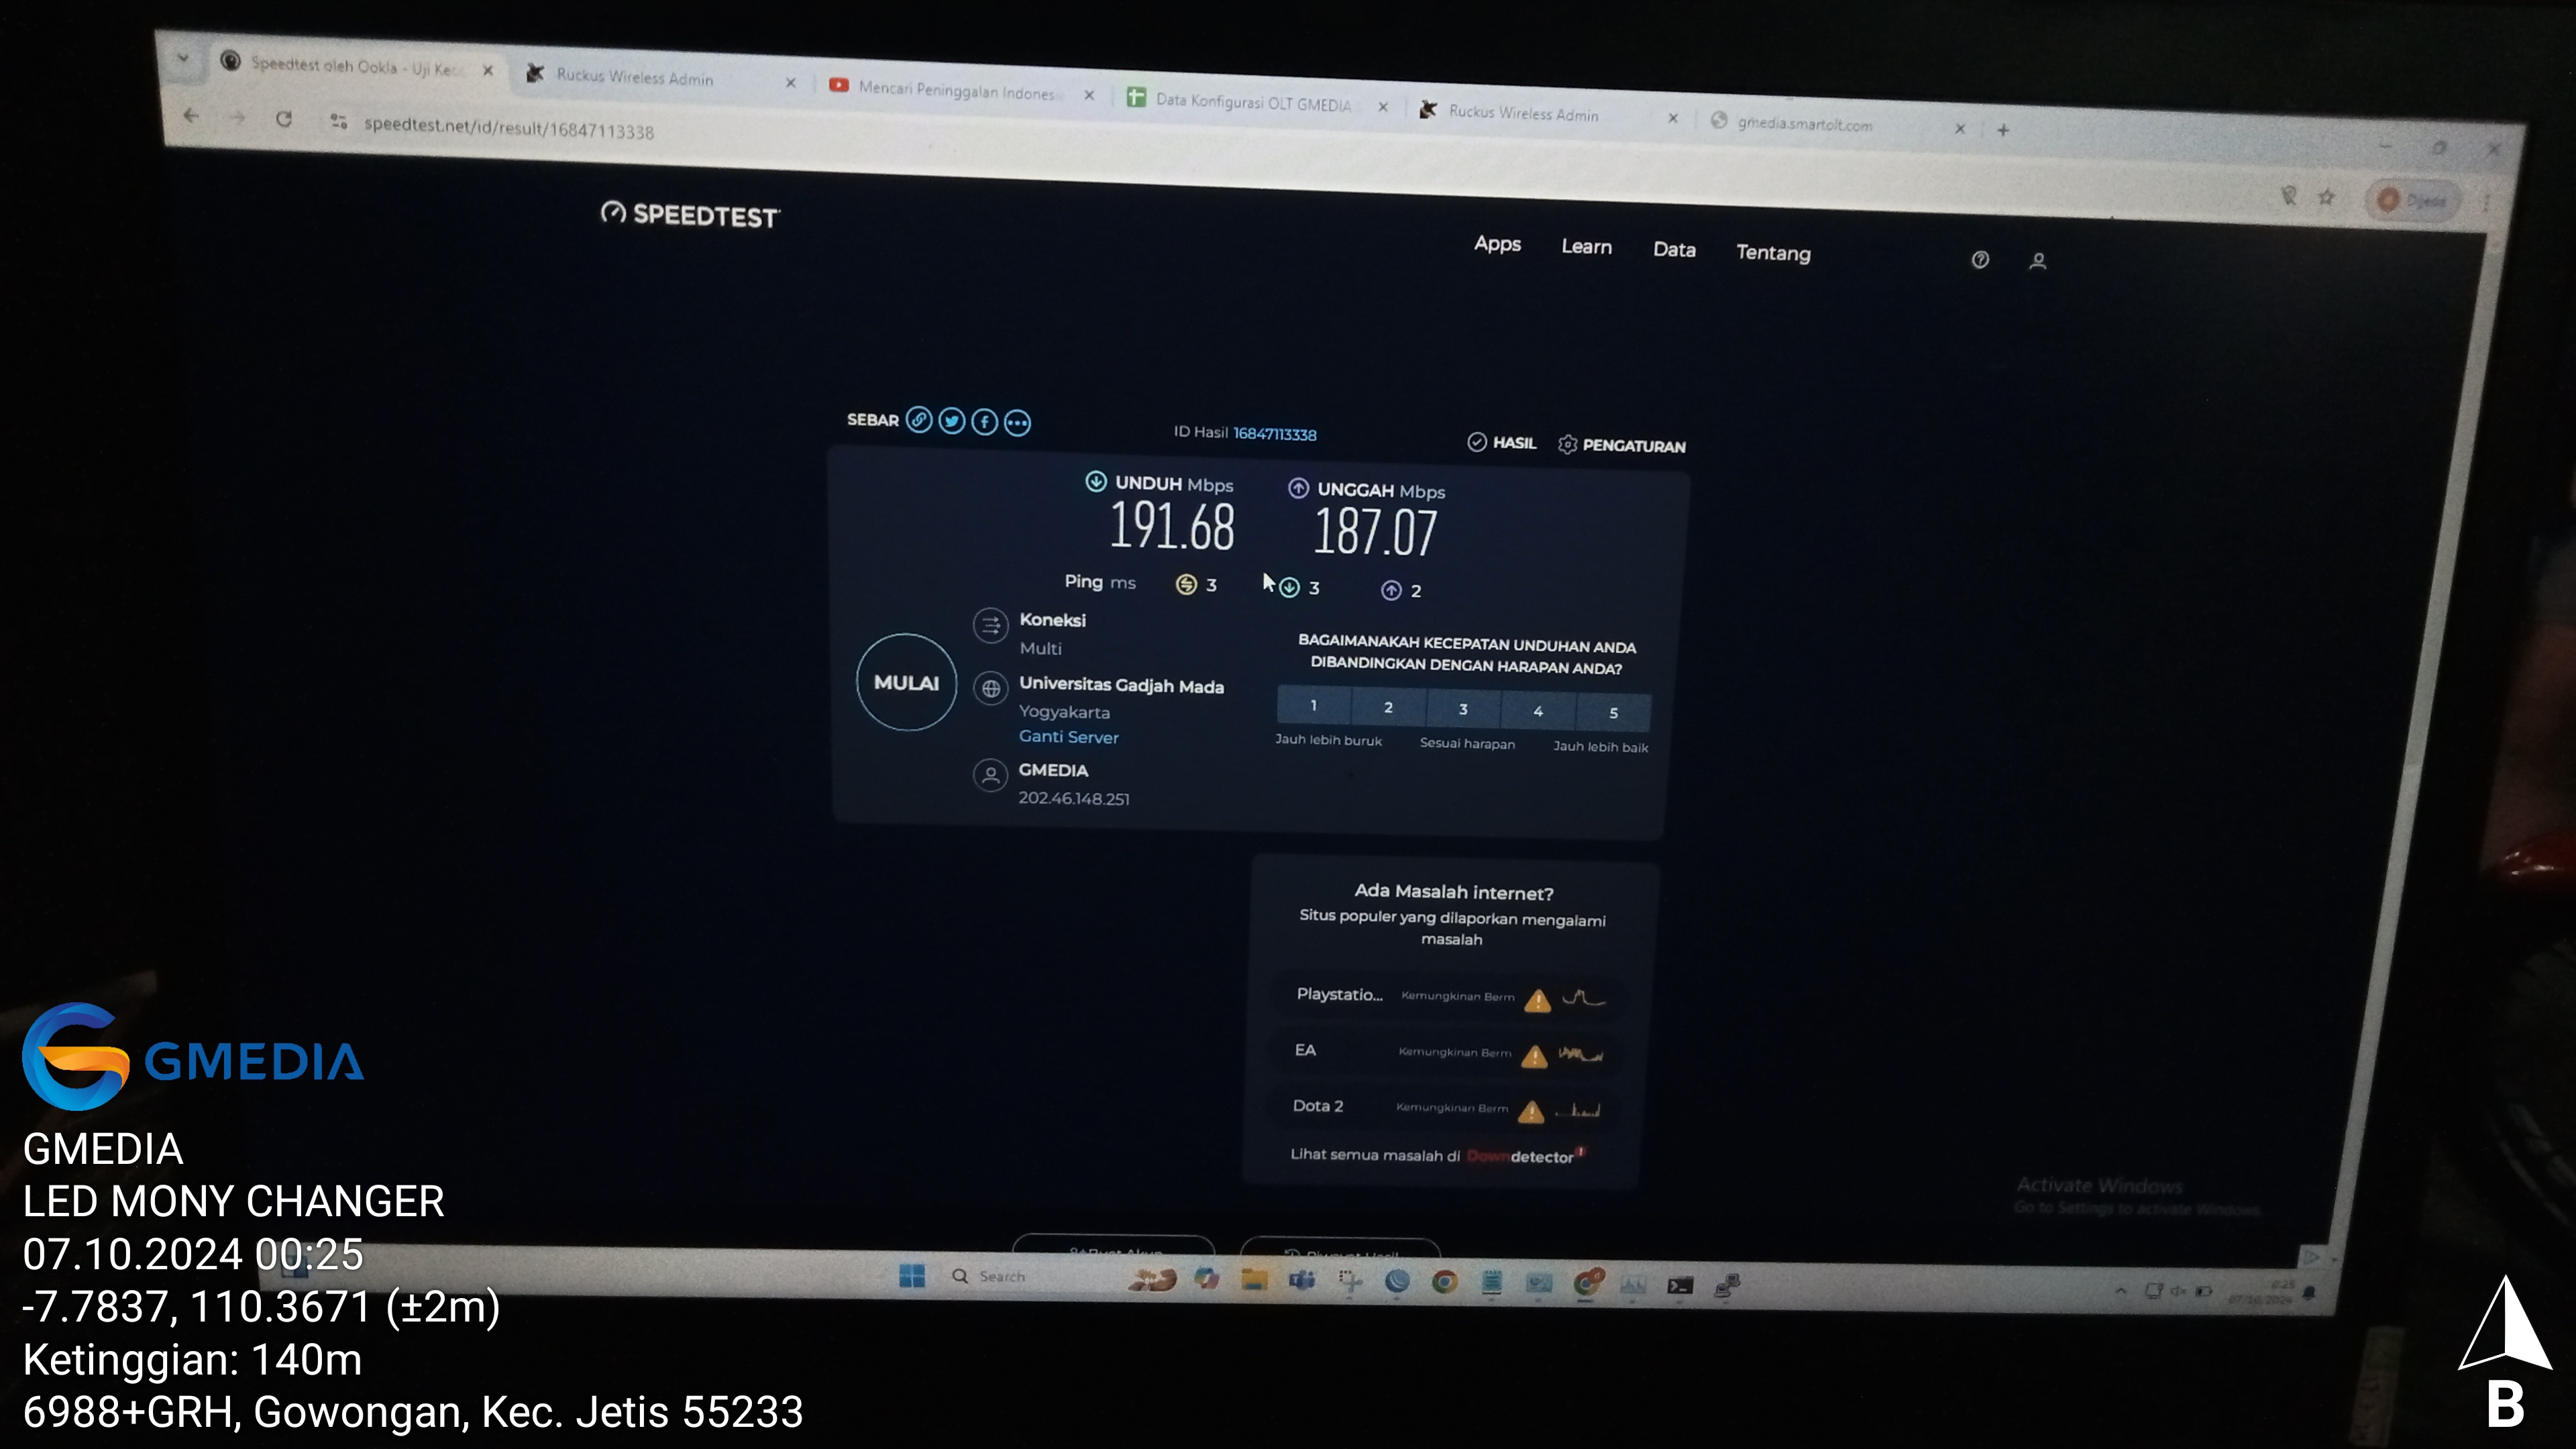Rate download speed as 5
This screenshot has width=2576, height=1449.
(x=1613, y=713)
